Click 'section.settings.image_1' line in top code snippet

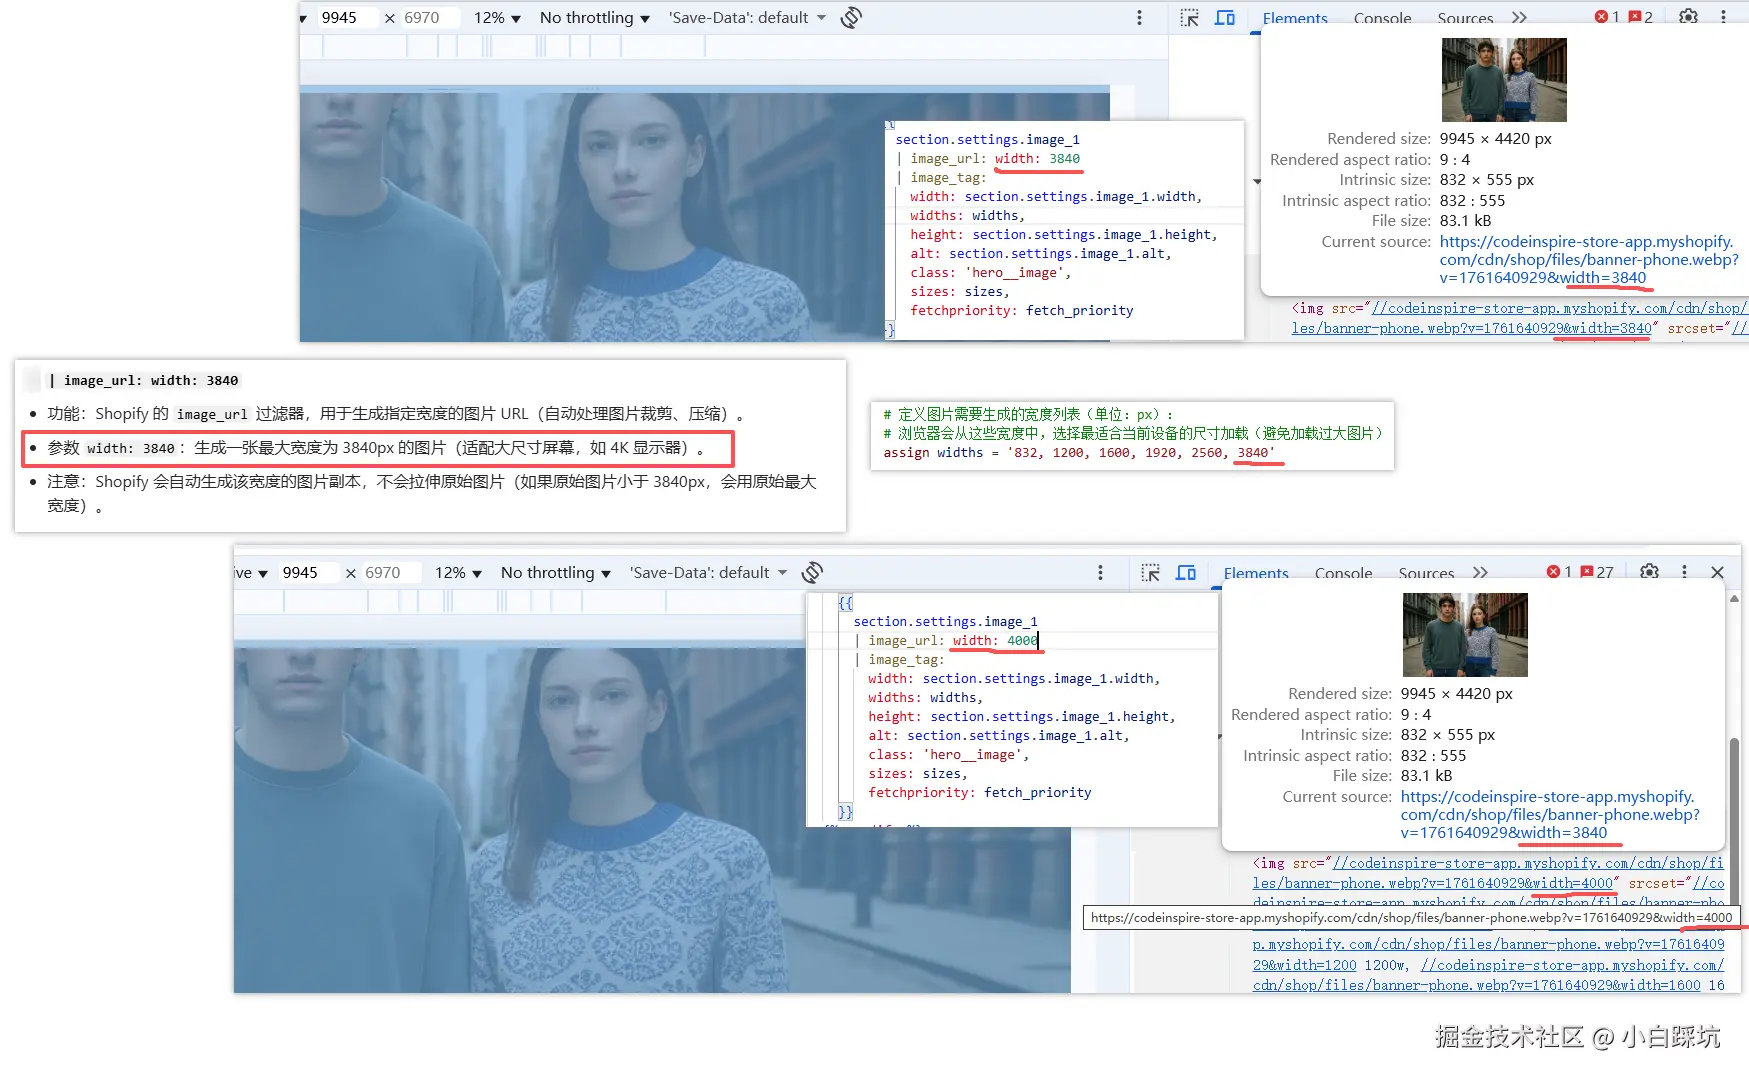(988, 139)
